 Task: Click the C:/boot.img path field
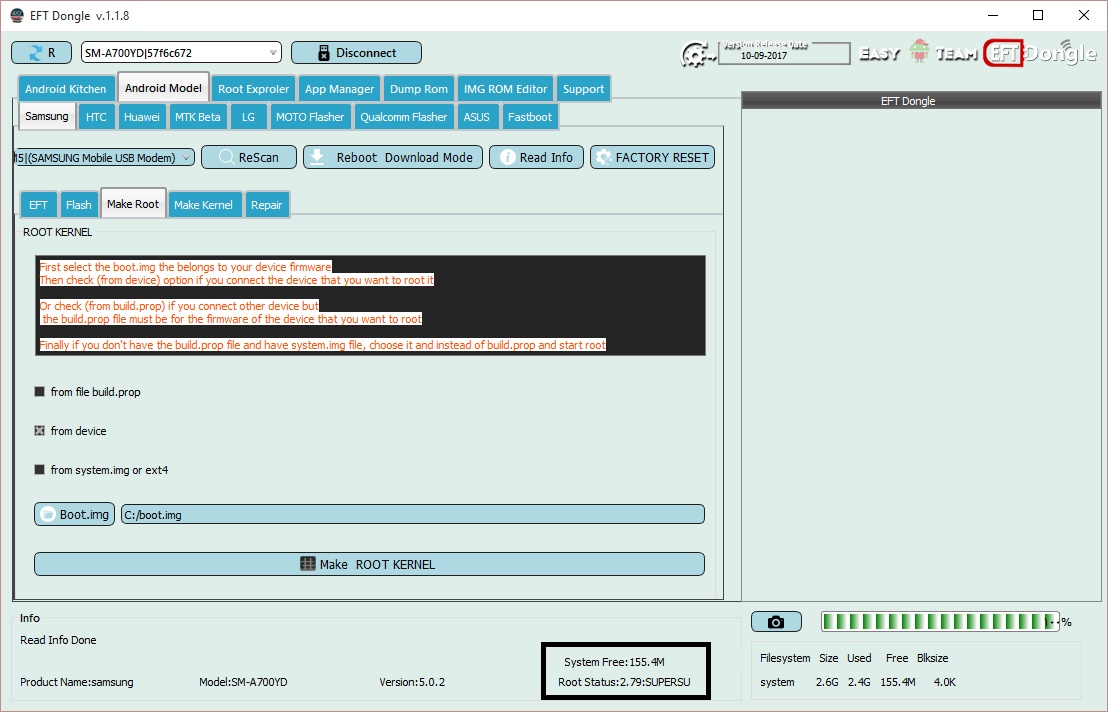(x=413, y=514)
